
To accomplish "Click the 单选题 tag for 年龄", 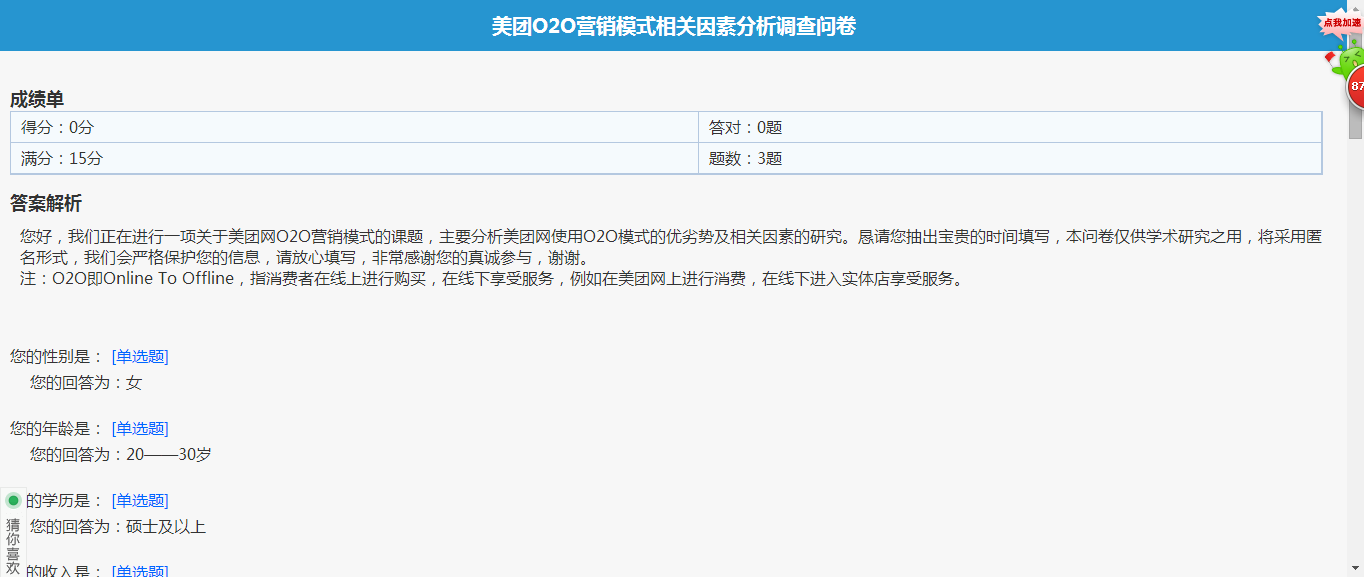I will [x=140, y=428].
